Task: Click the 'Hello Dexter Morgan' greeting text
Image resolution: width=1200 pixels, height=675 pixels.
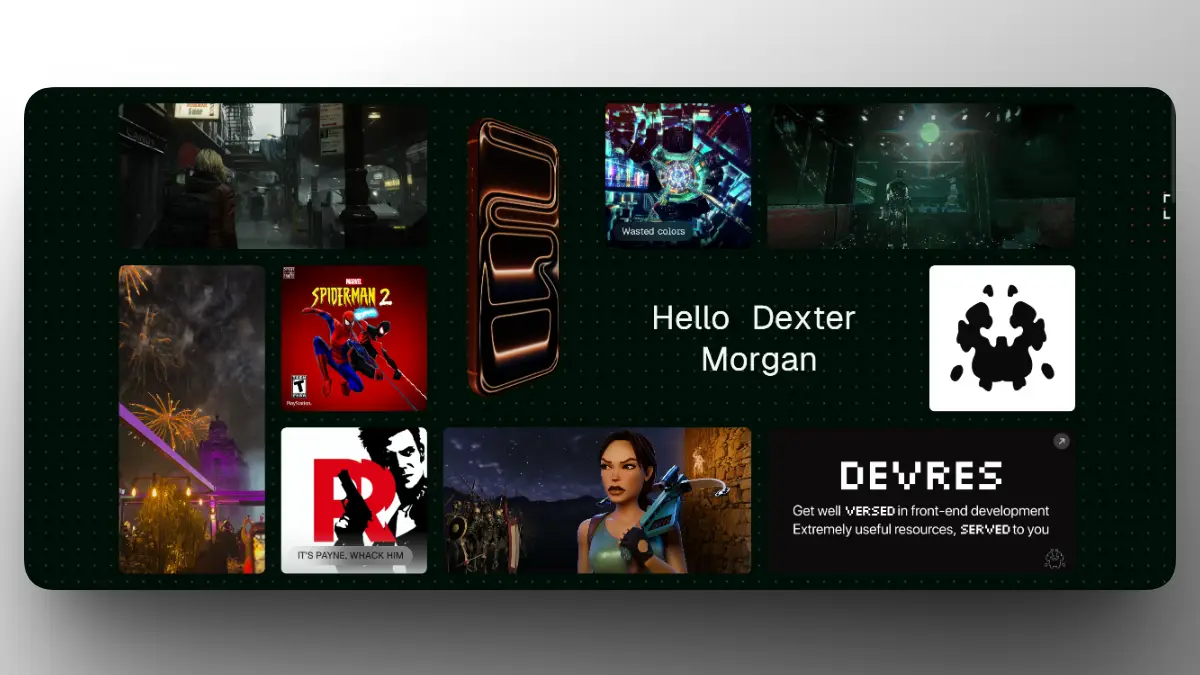Action: coord(754,339)
